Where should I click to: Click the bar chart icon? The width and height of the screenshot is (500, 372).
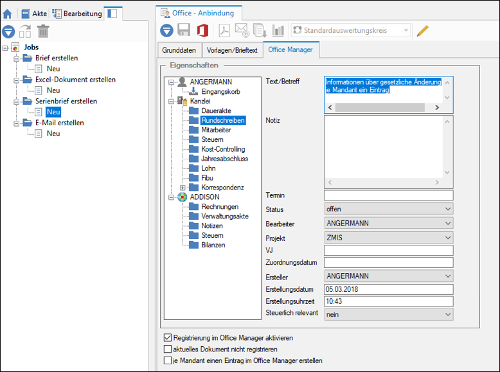pos(278,30)
